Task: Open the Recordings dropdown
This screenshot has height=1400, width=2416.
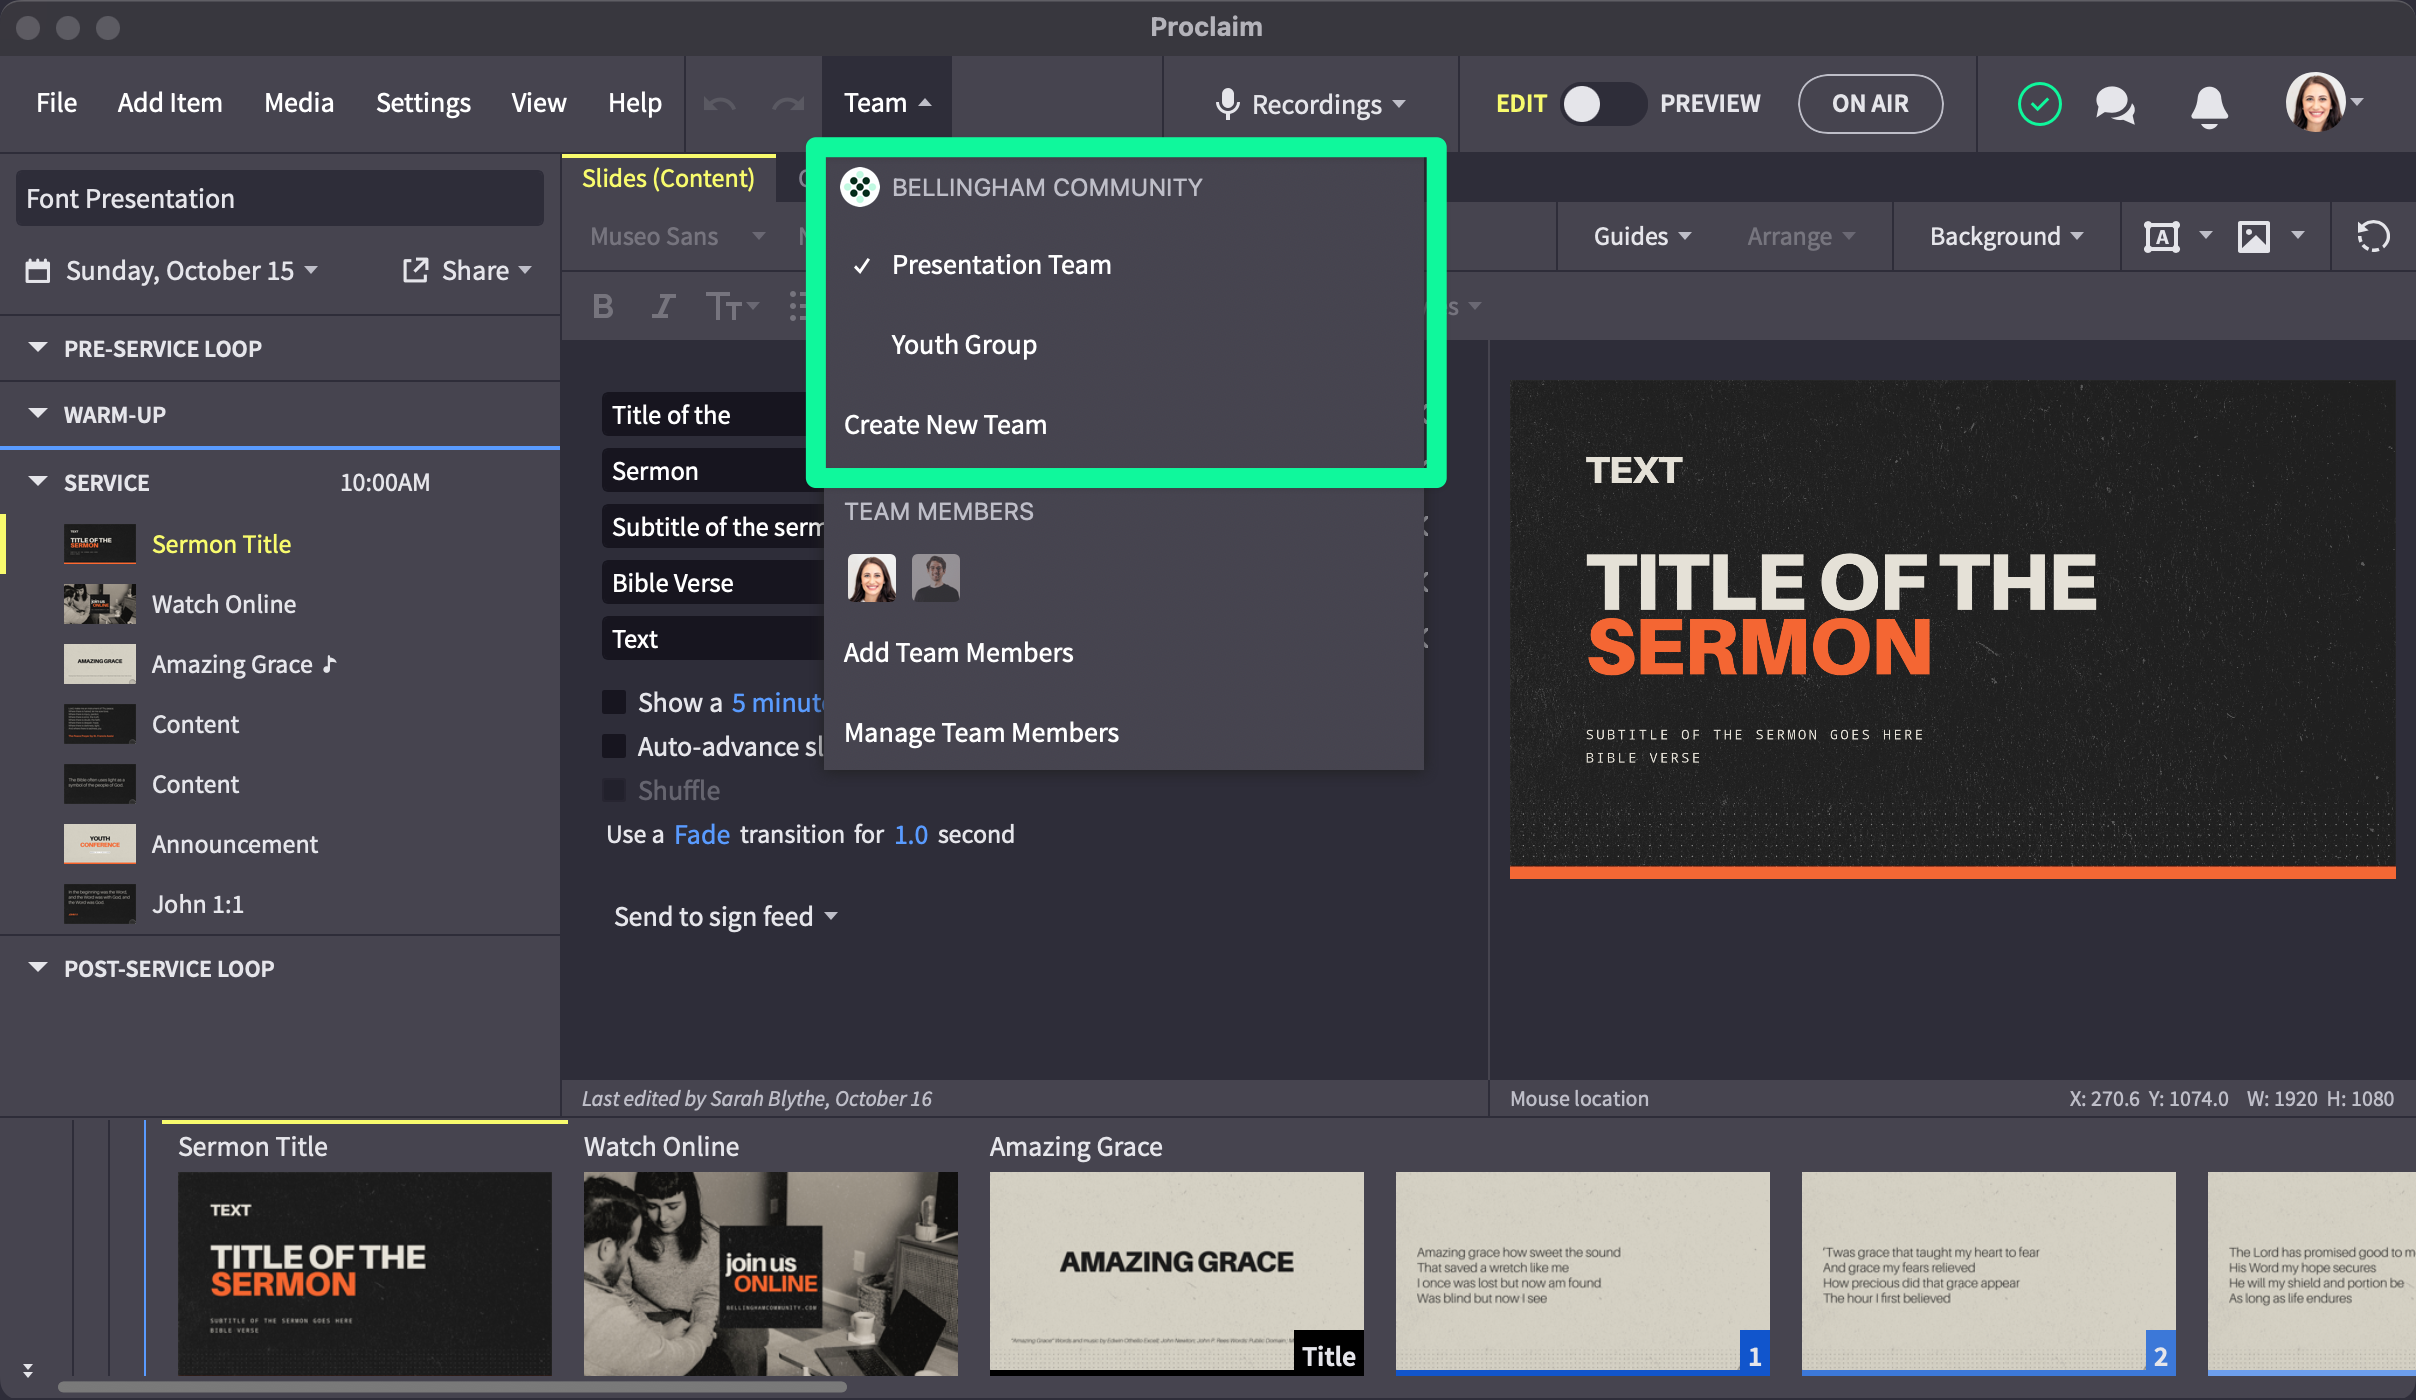Action: 1328,104
